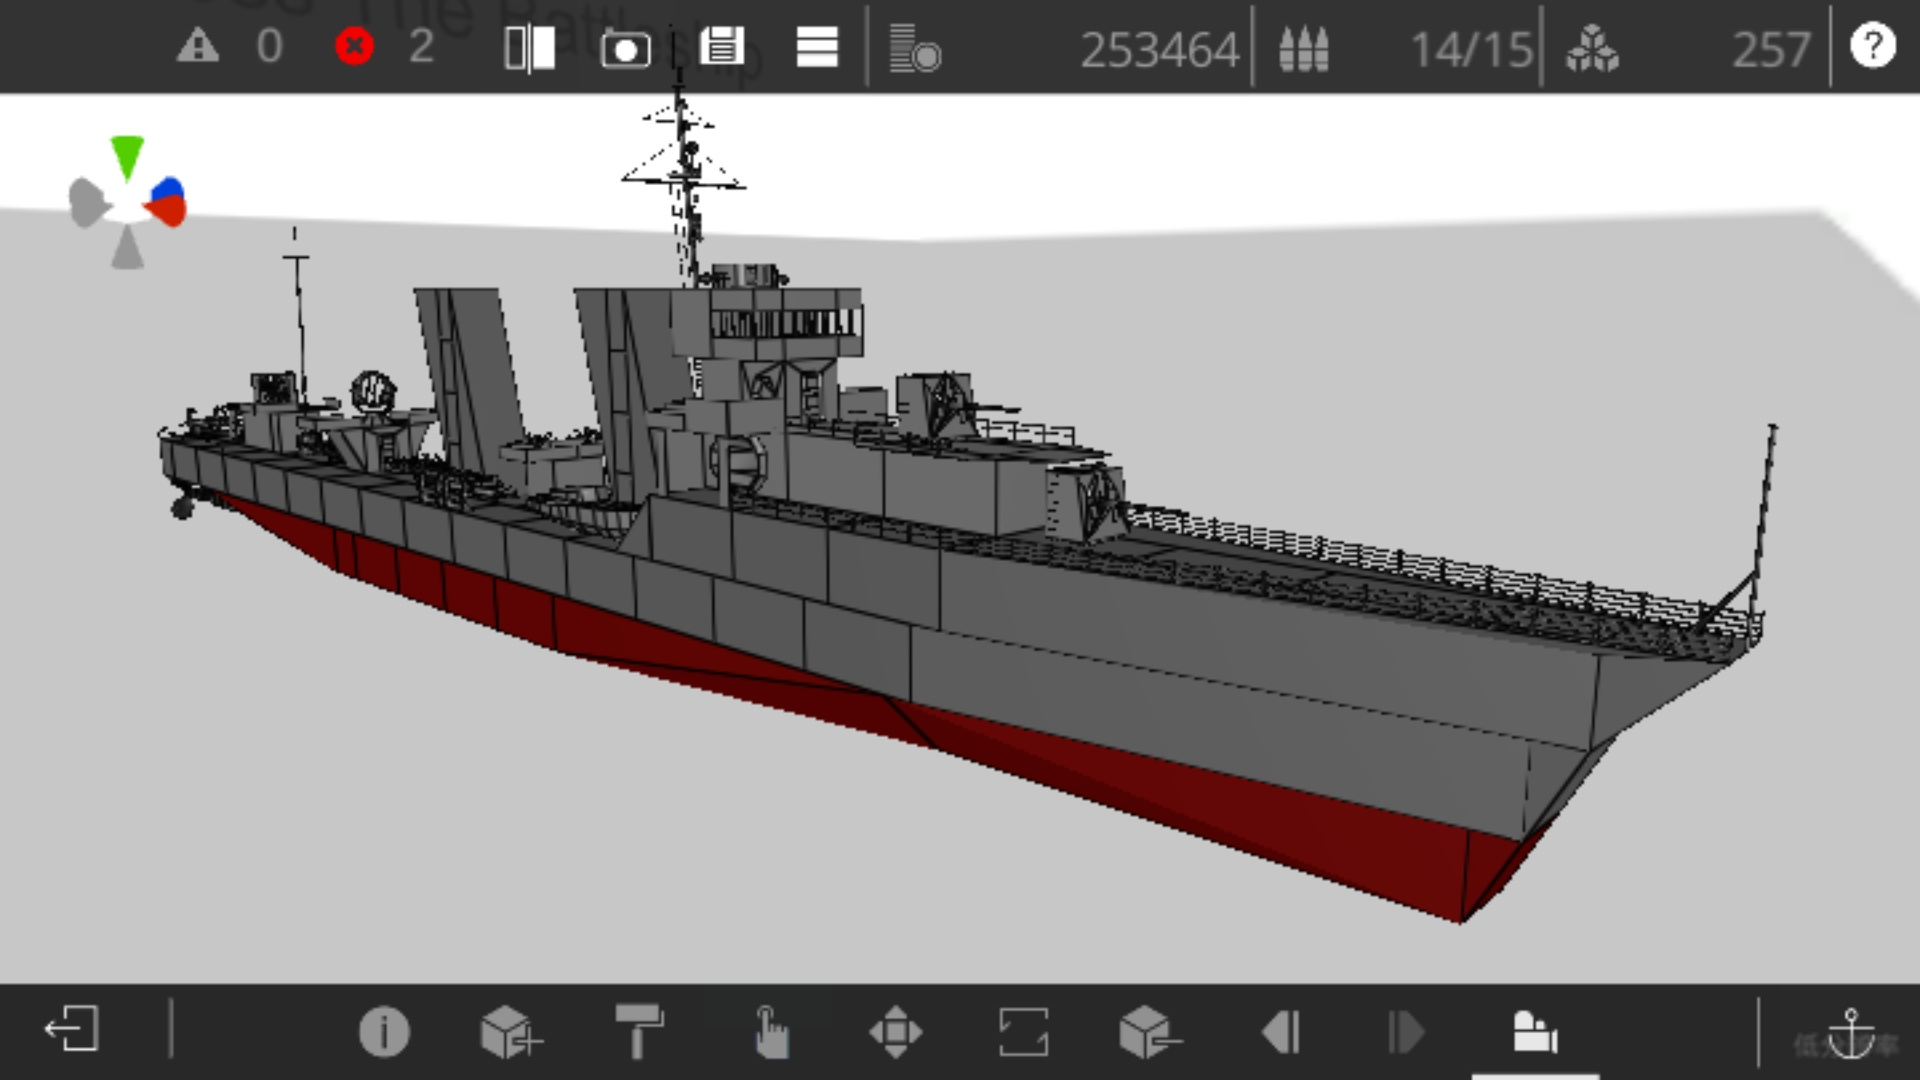Viewport: 1920px width, 1080px height.
Task: Show ammunition count with shells icon
Action: 1304,48
